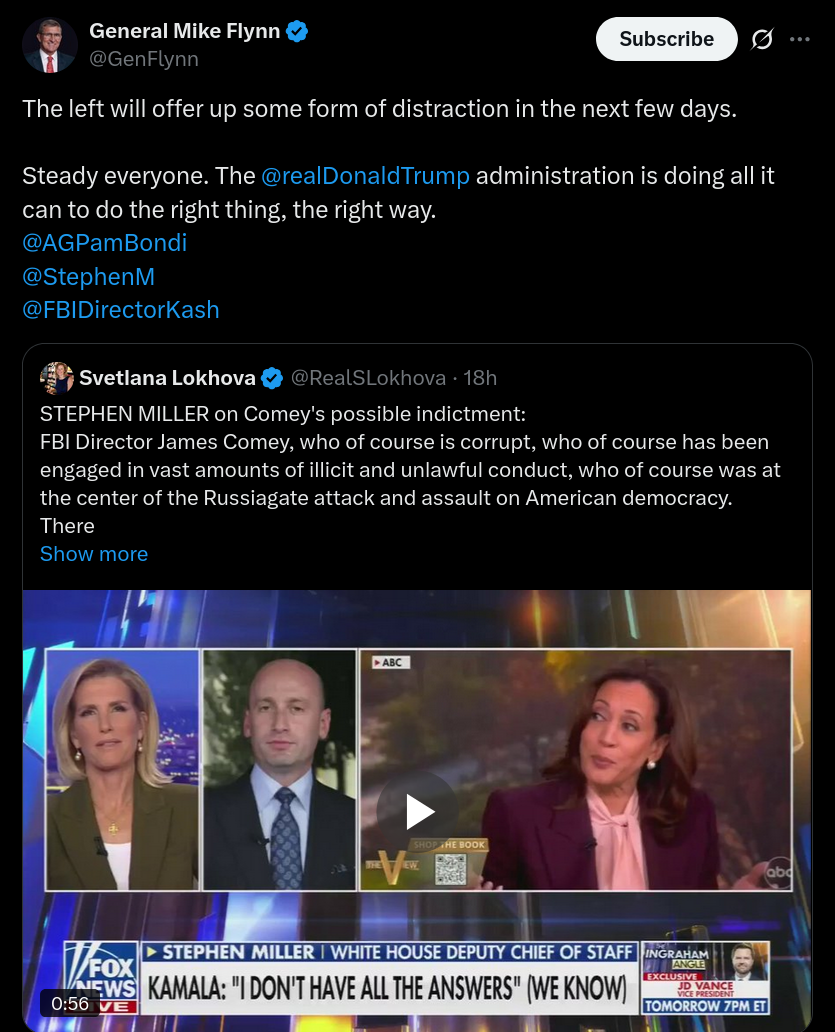Open the quoted post's video thumbnail

[417, 810]
